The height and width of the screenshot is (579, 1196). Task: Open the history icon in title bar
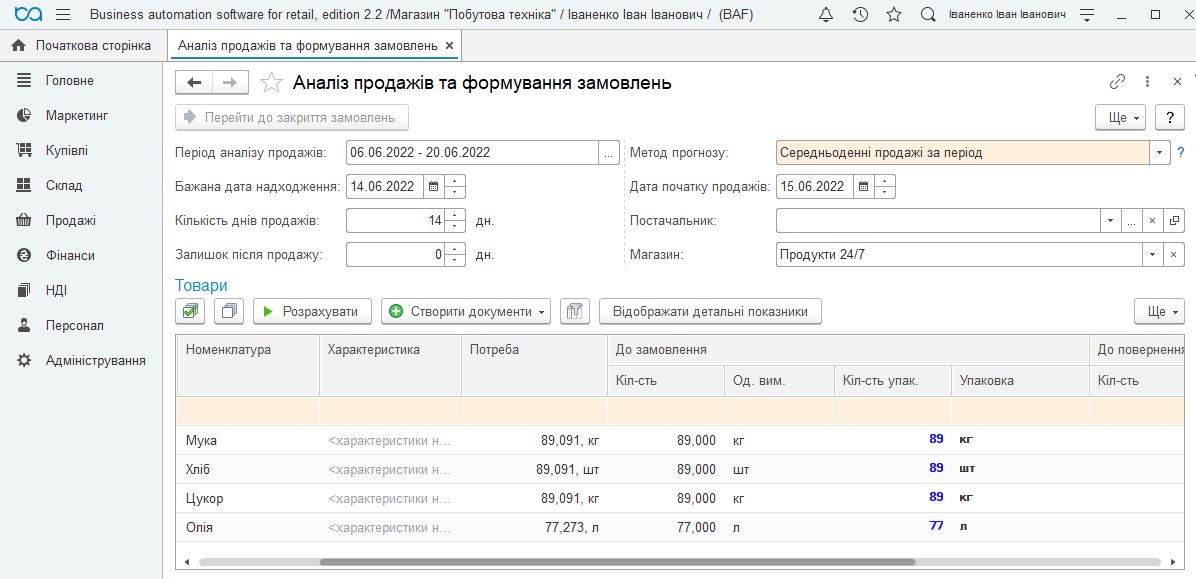[860, 15]
